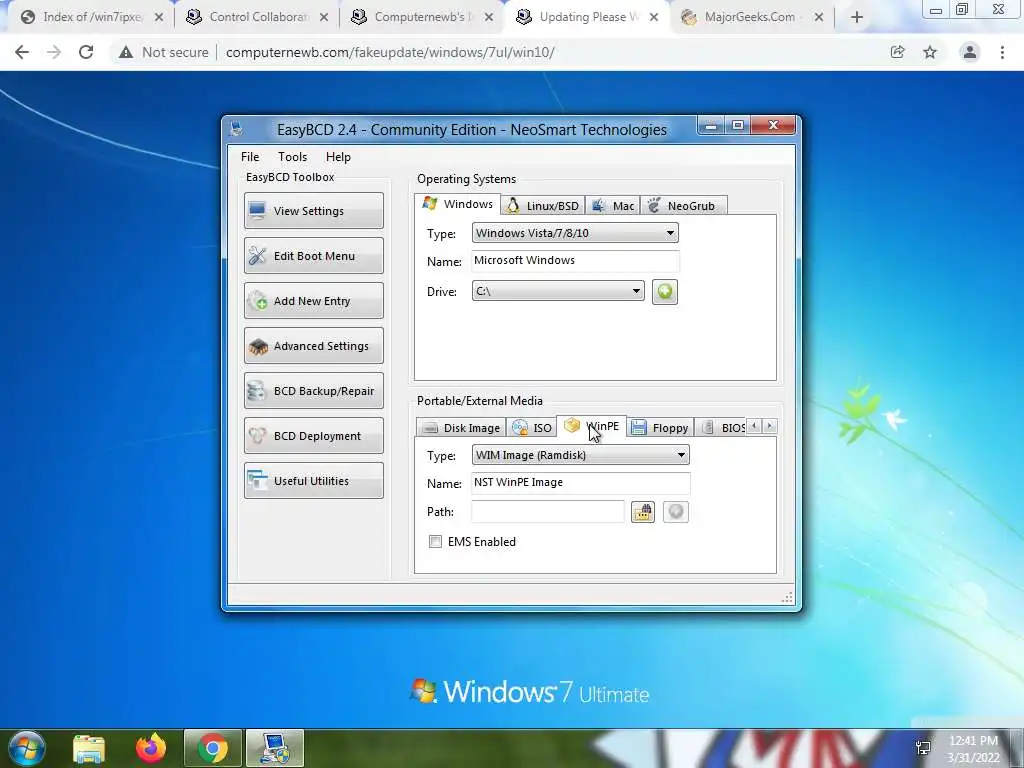This screenshot has height=768, width=1024.
Task: Launch Firefox from the taskbar
Action: [x=151, y=748]
